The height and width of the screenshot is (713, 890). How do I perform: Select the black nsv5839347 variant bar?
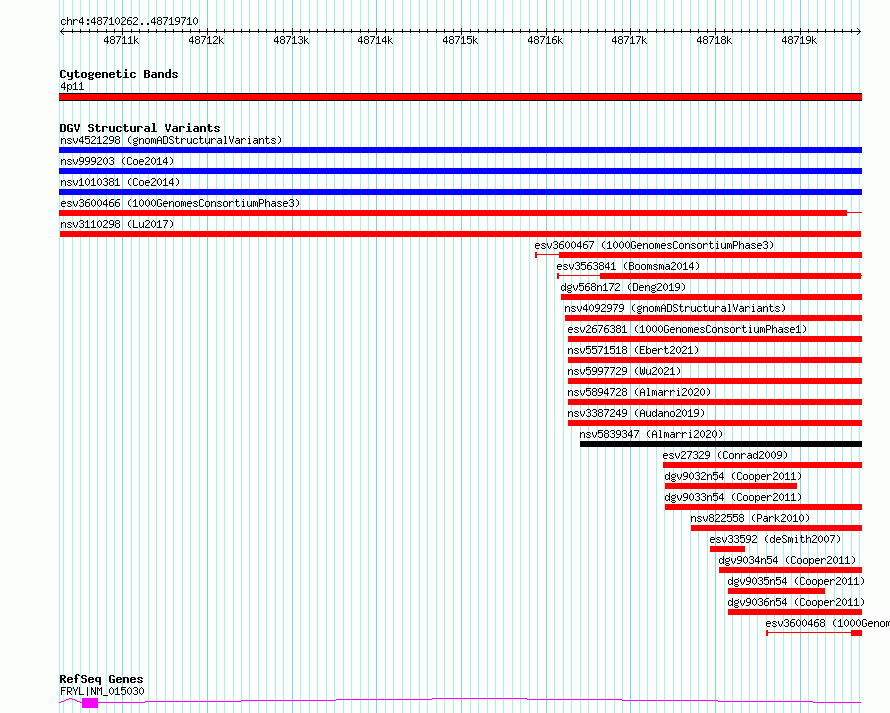[x=721, y=444]
